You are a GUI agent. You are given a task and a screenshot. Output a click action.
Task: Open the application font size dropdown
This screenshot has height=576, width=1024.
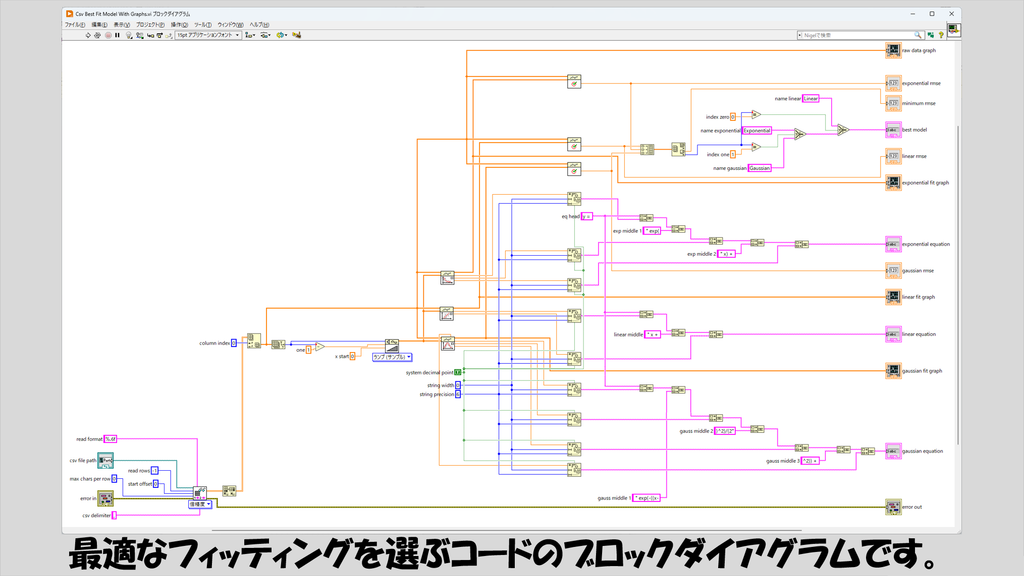pyautogui.click(x=208, y=35)
